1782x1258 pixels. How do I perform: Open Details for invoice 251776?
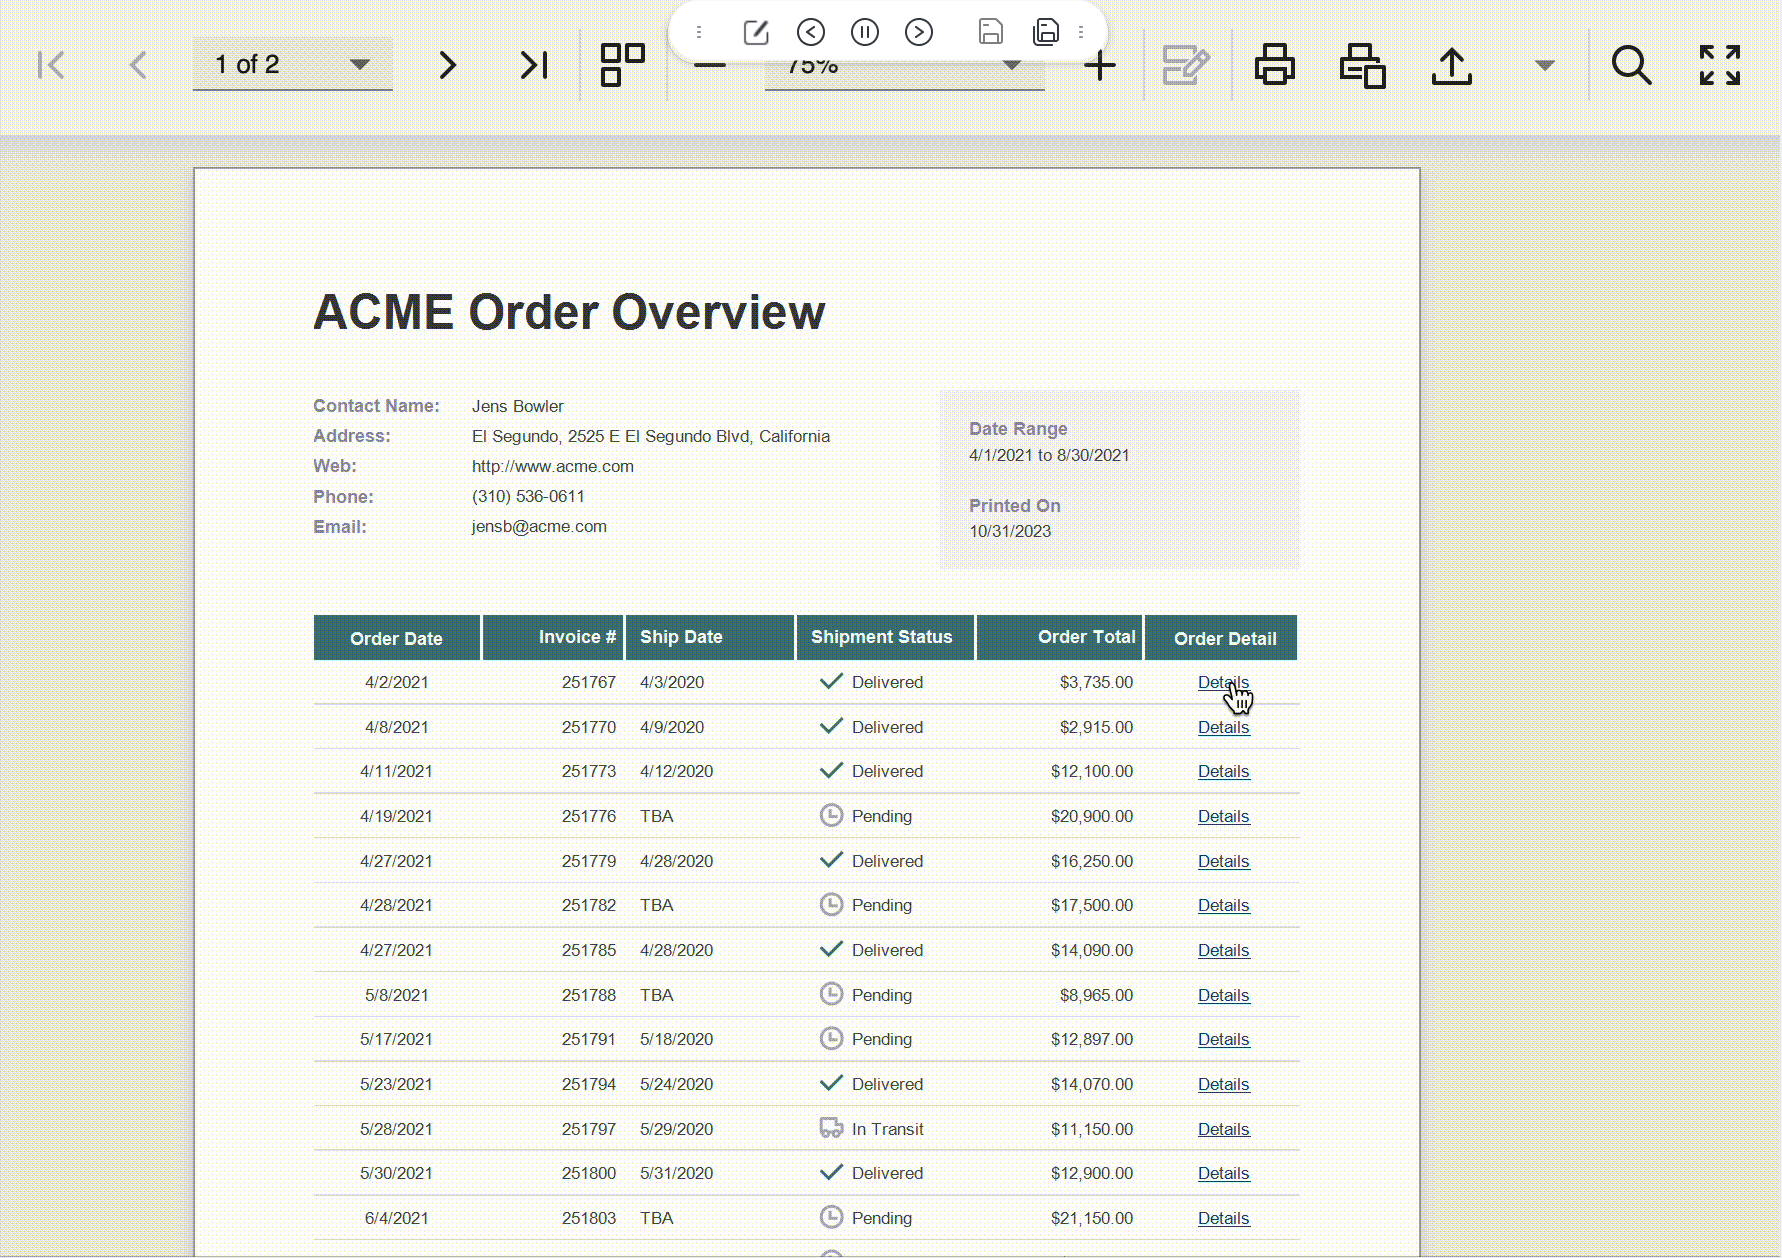tap(1223, 816)
